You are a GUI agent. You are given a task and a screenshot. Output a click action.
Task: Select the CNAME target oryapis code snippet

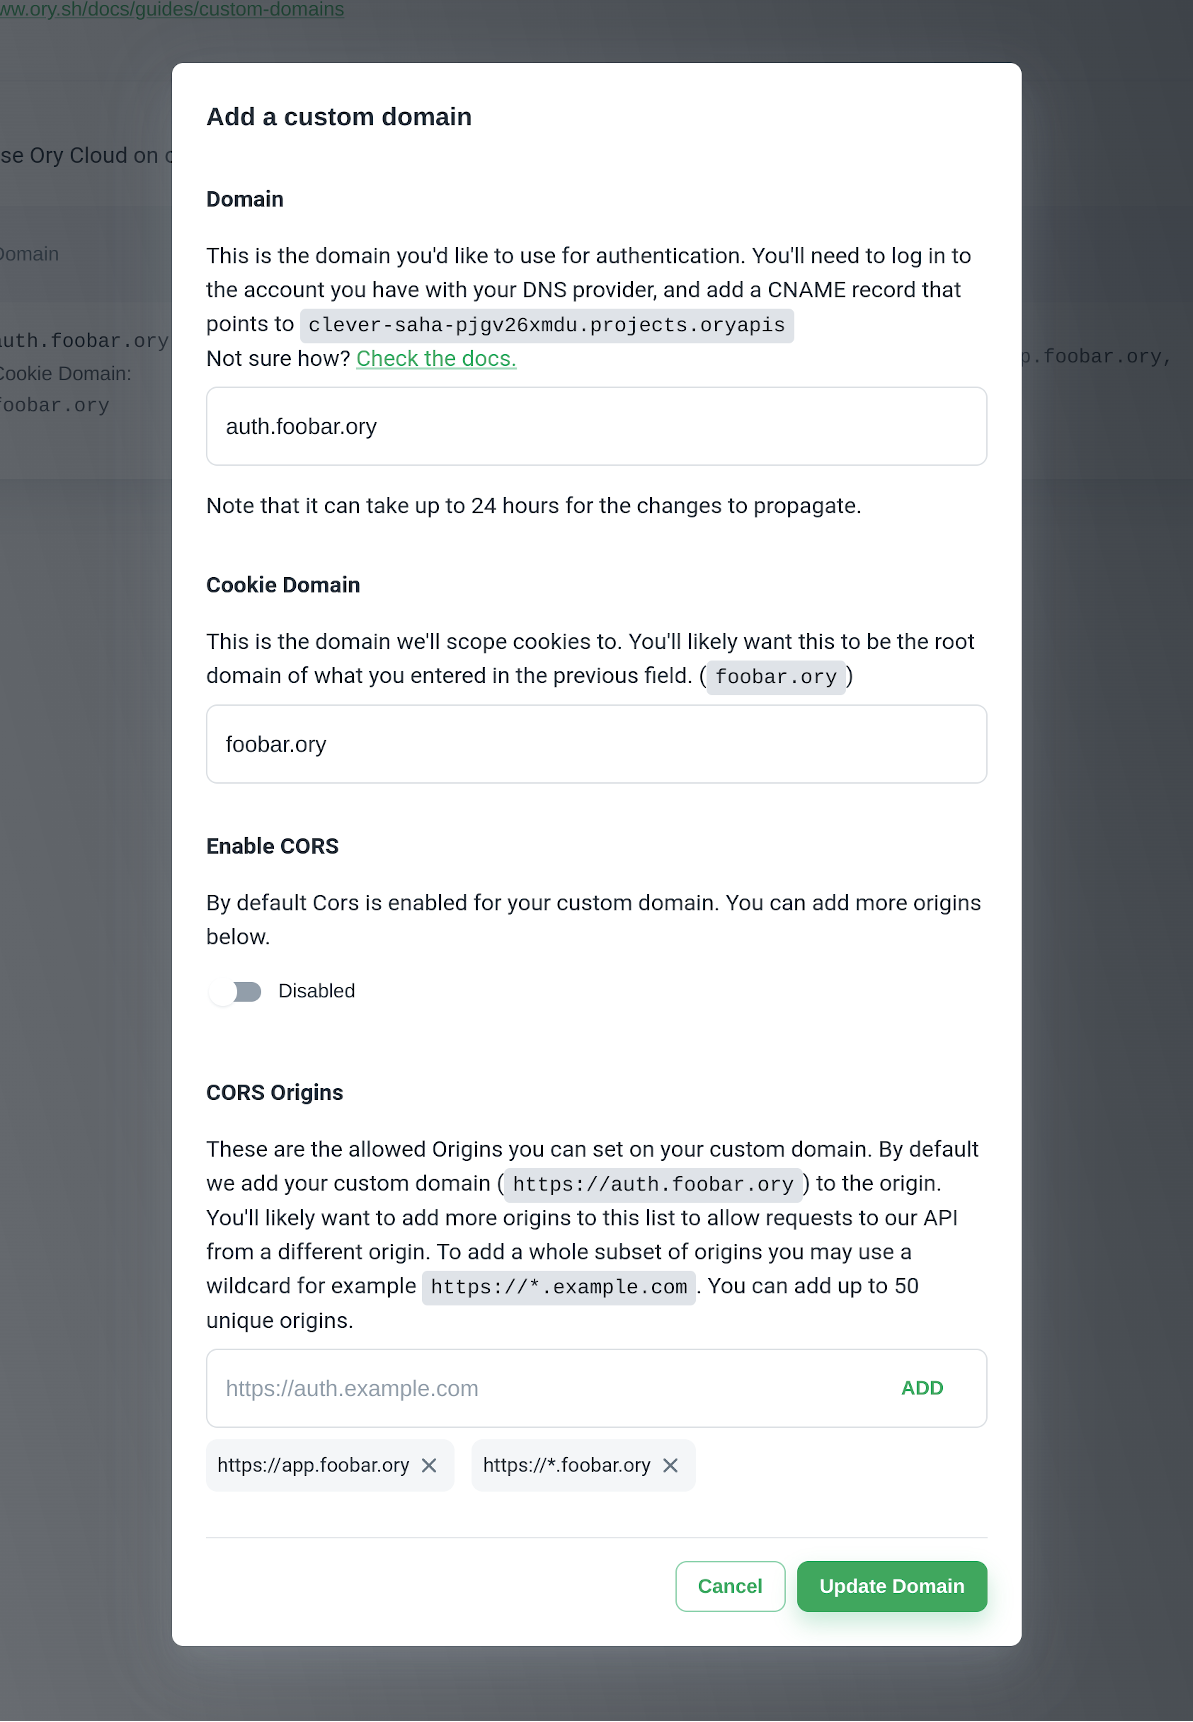[547, 325]
